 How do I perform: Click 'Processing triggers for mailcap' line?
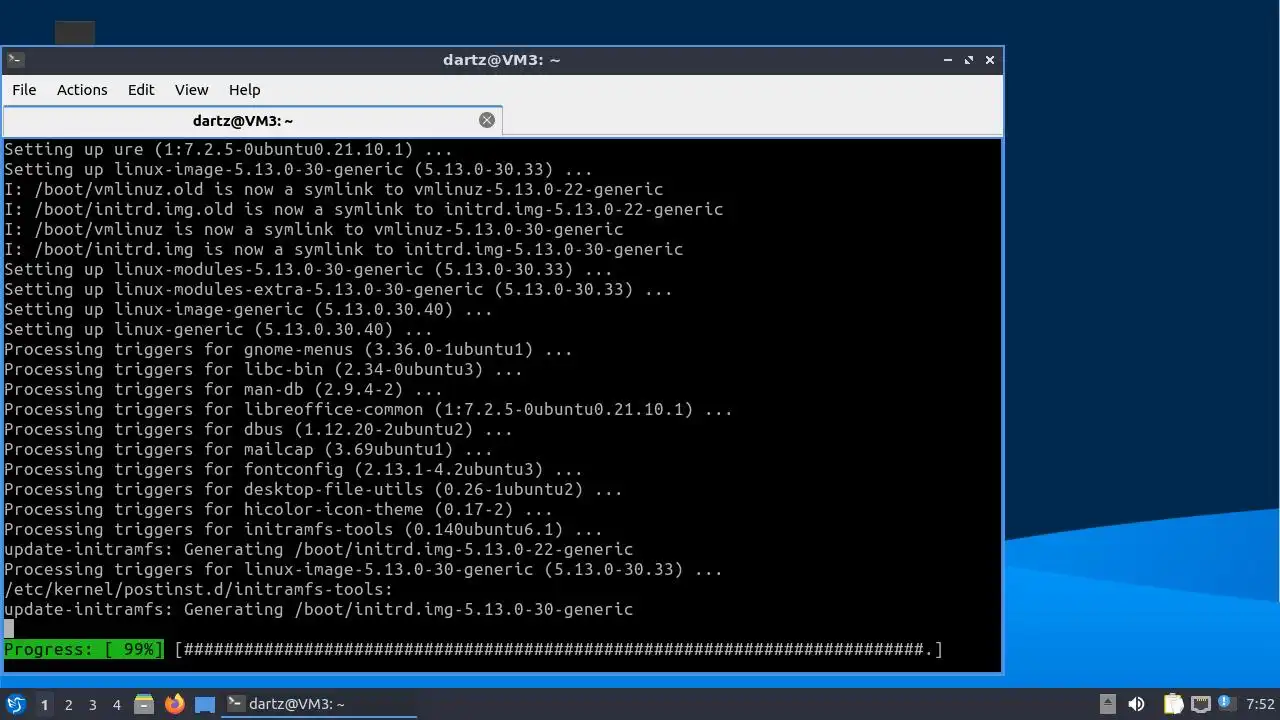[248, 450]
